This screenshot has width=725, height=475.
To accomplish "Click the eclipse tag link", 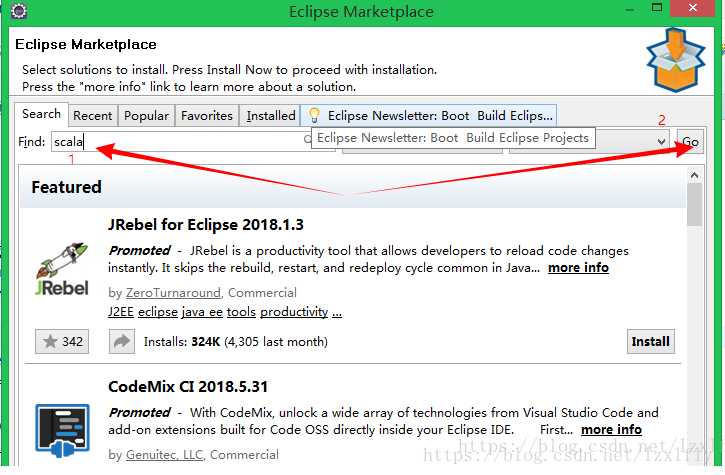I will pyautogui.click(x=158, y=312).
